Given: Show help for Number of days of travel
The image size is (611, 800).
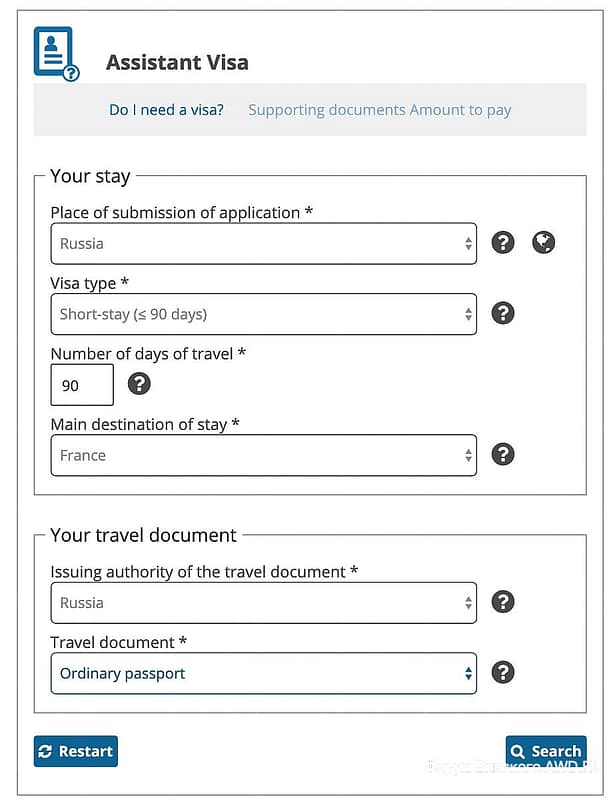Looking at the screenshot, I should pos(139,384).
